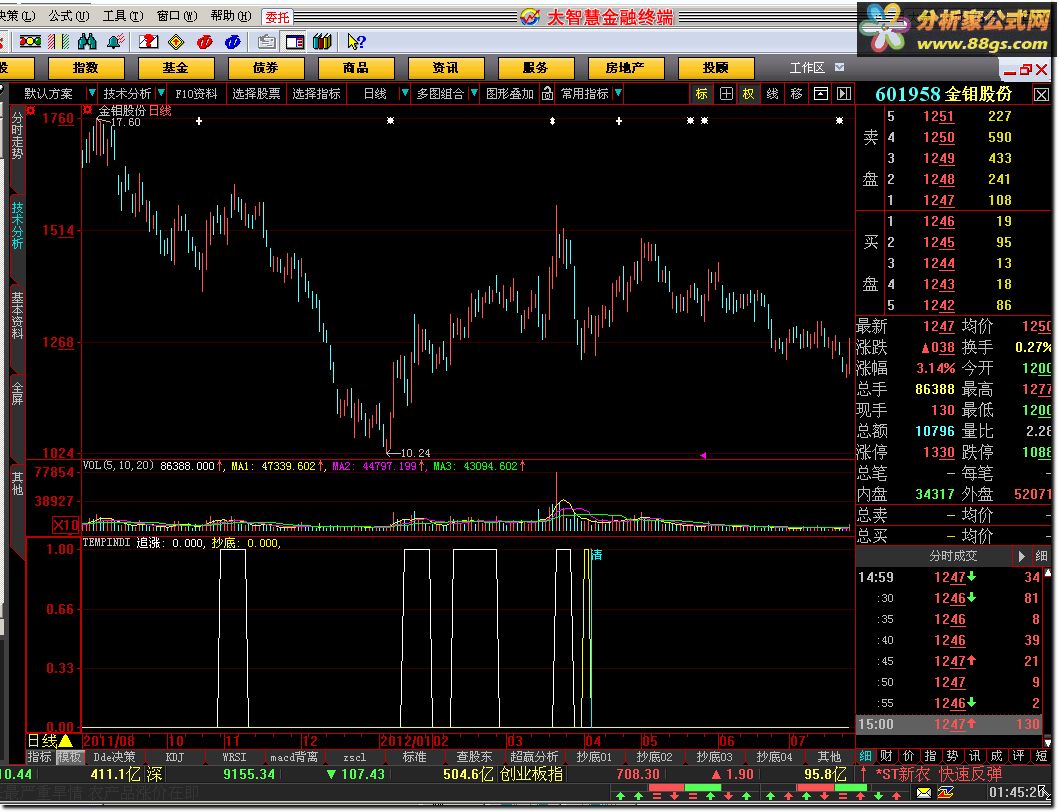Toggle 细 detail button beside 分时成交
The image size is (1059, 812).
[x=1041, y=556]
